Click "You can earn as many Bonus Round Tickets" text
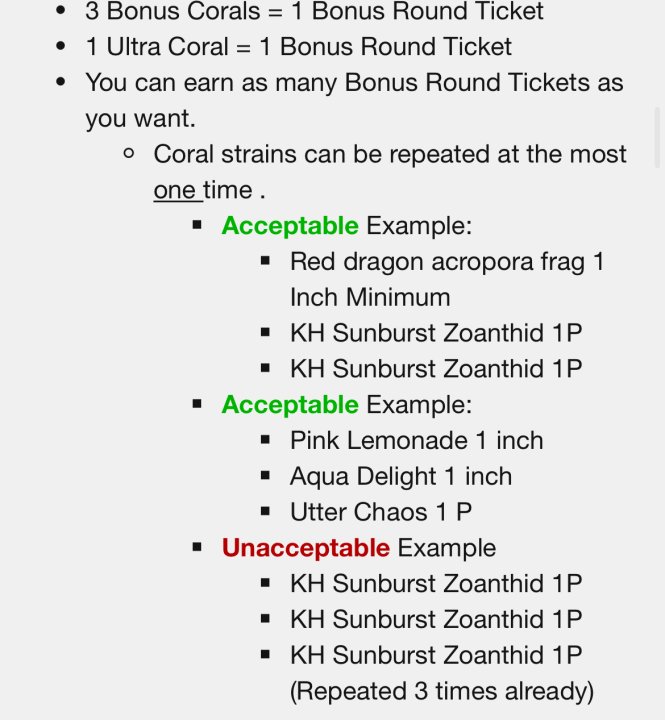665x720 pixels. 354,83
